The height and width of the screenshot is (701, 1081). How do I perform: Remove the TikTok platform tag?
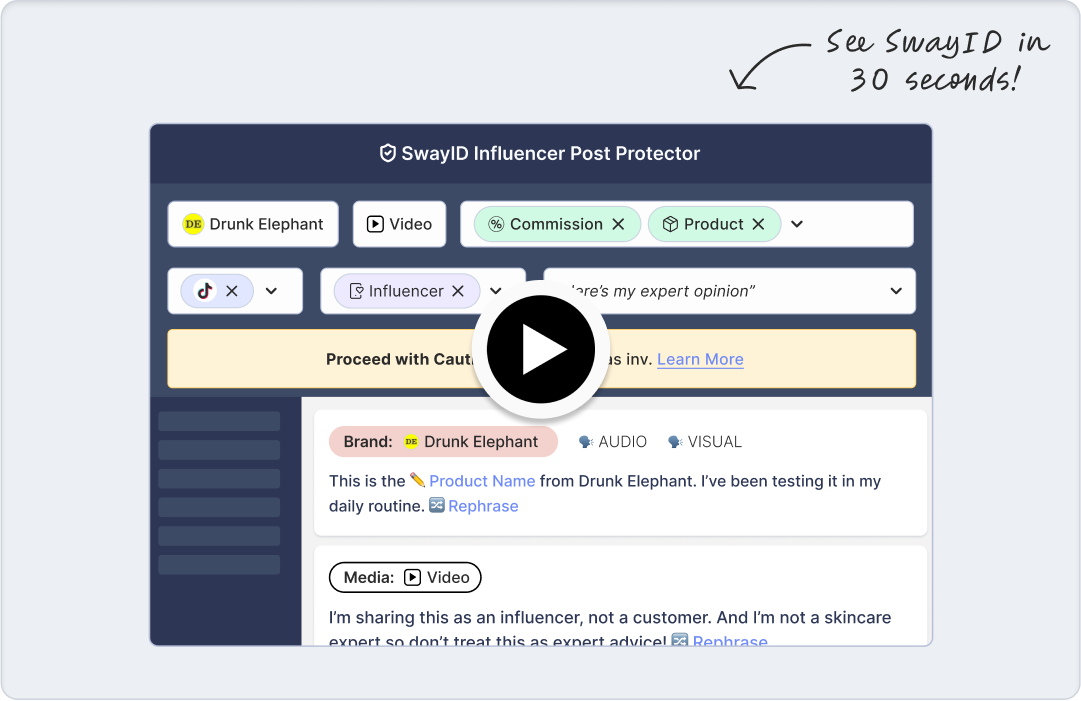point(232,291)
